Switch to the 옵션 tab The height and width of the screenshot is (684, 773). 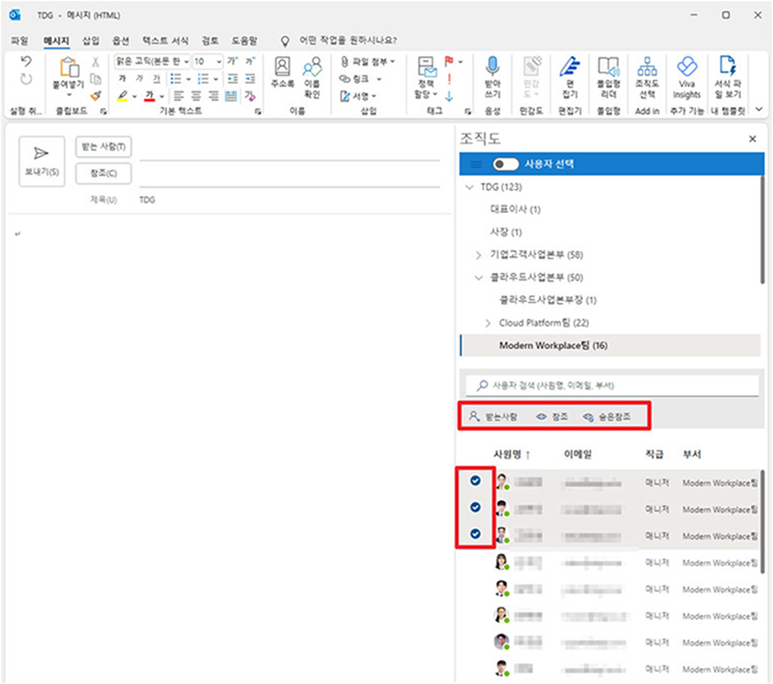click(x=121, y=41)
